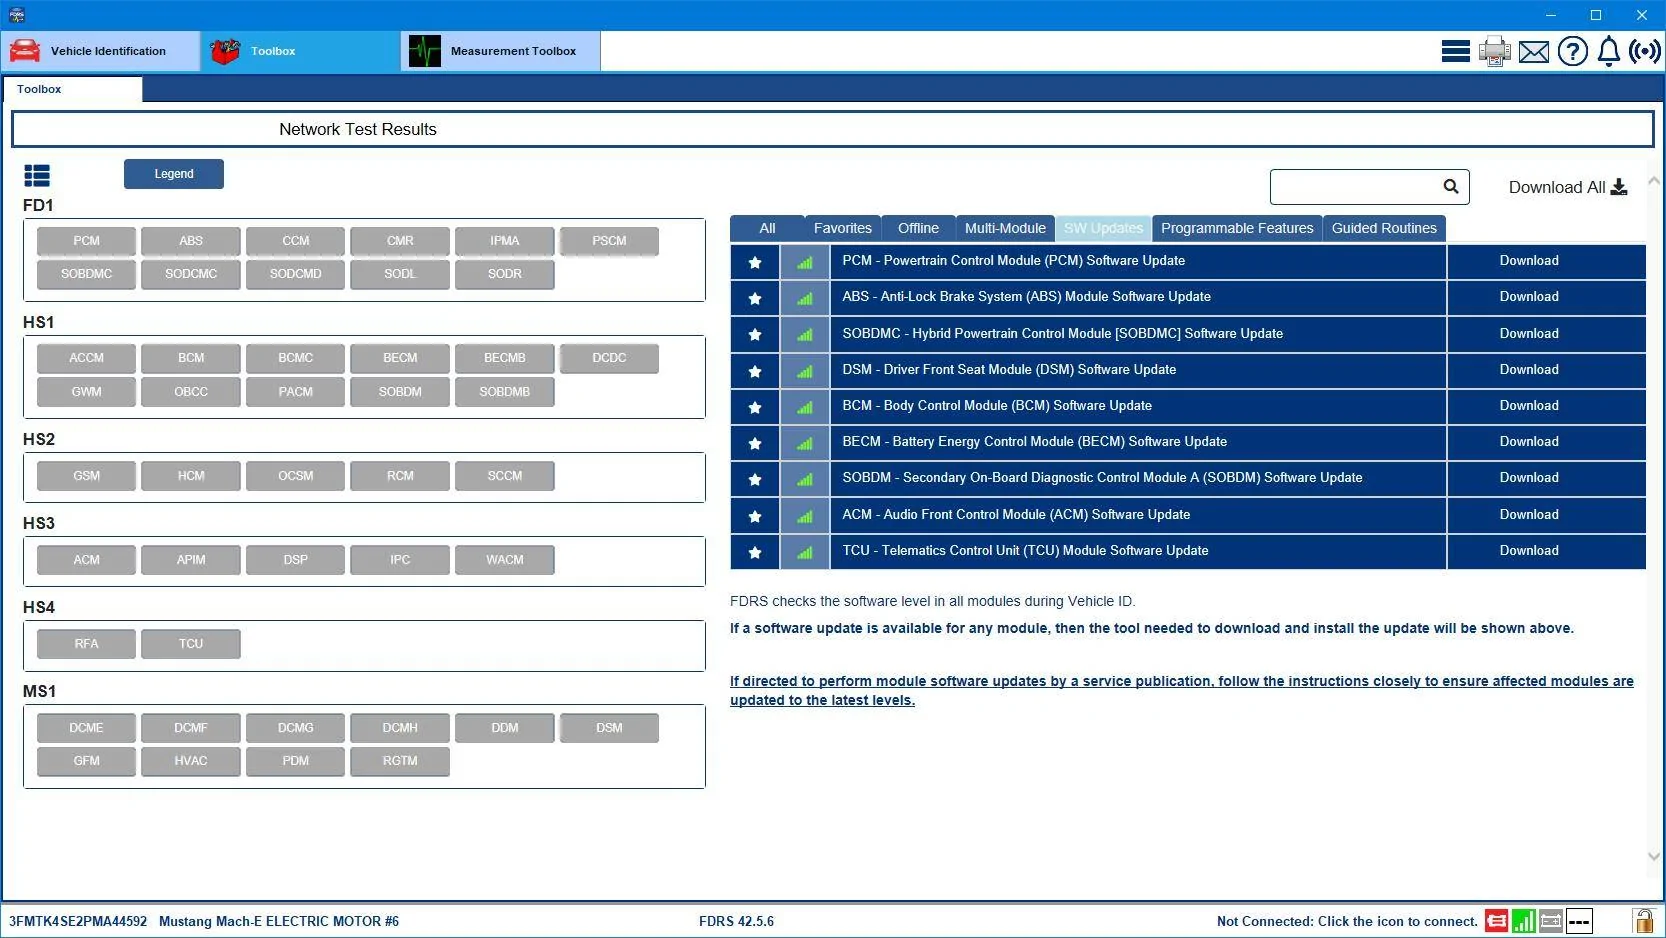Select the PCM module button in FD1
This screenshot has height=938, width=1666.
point(86,241)
